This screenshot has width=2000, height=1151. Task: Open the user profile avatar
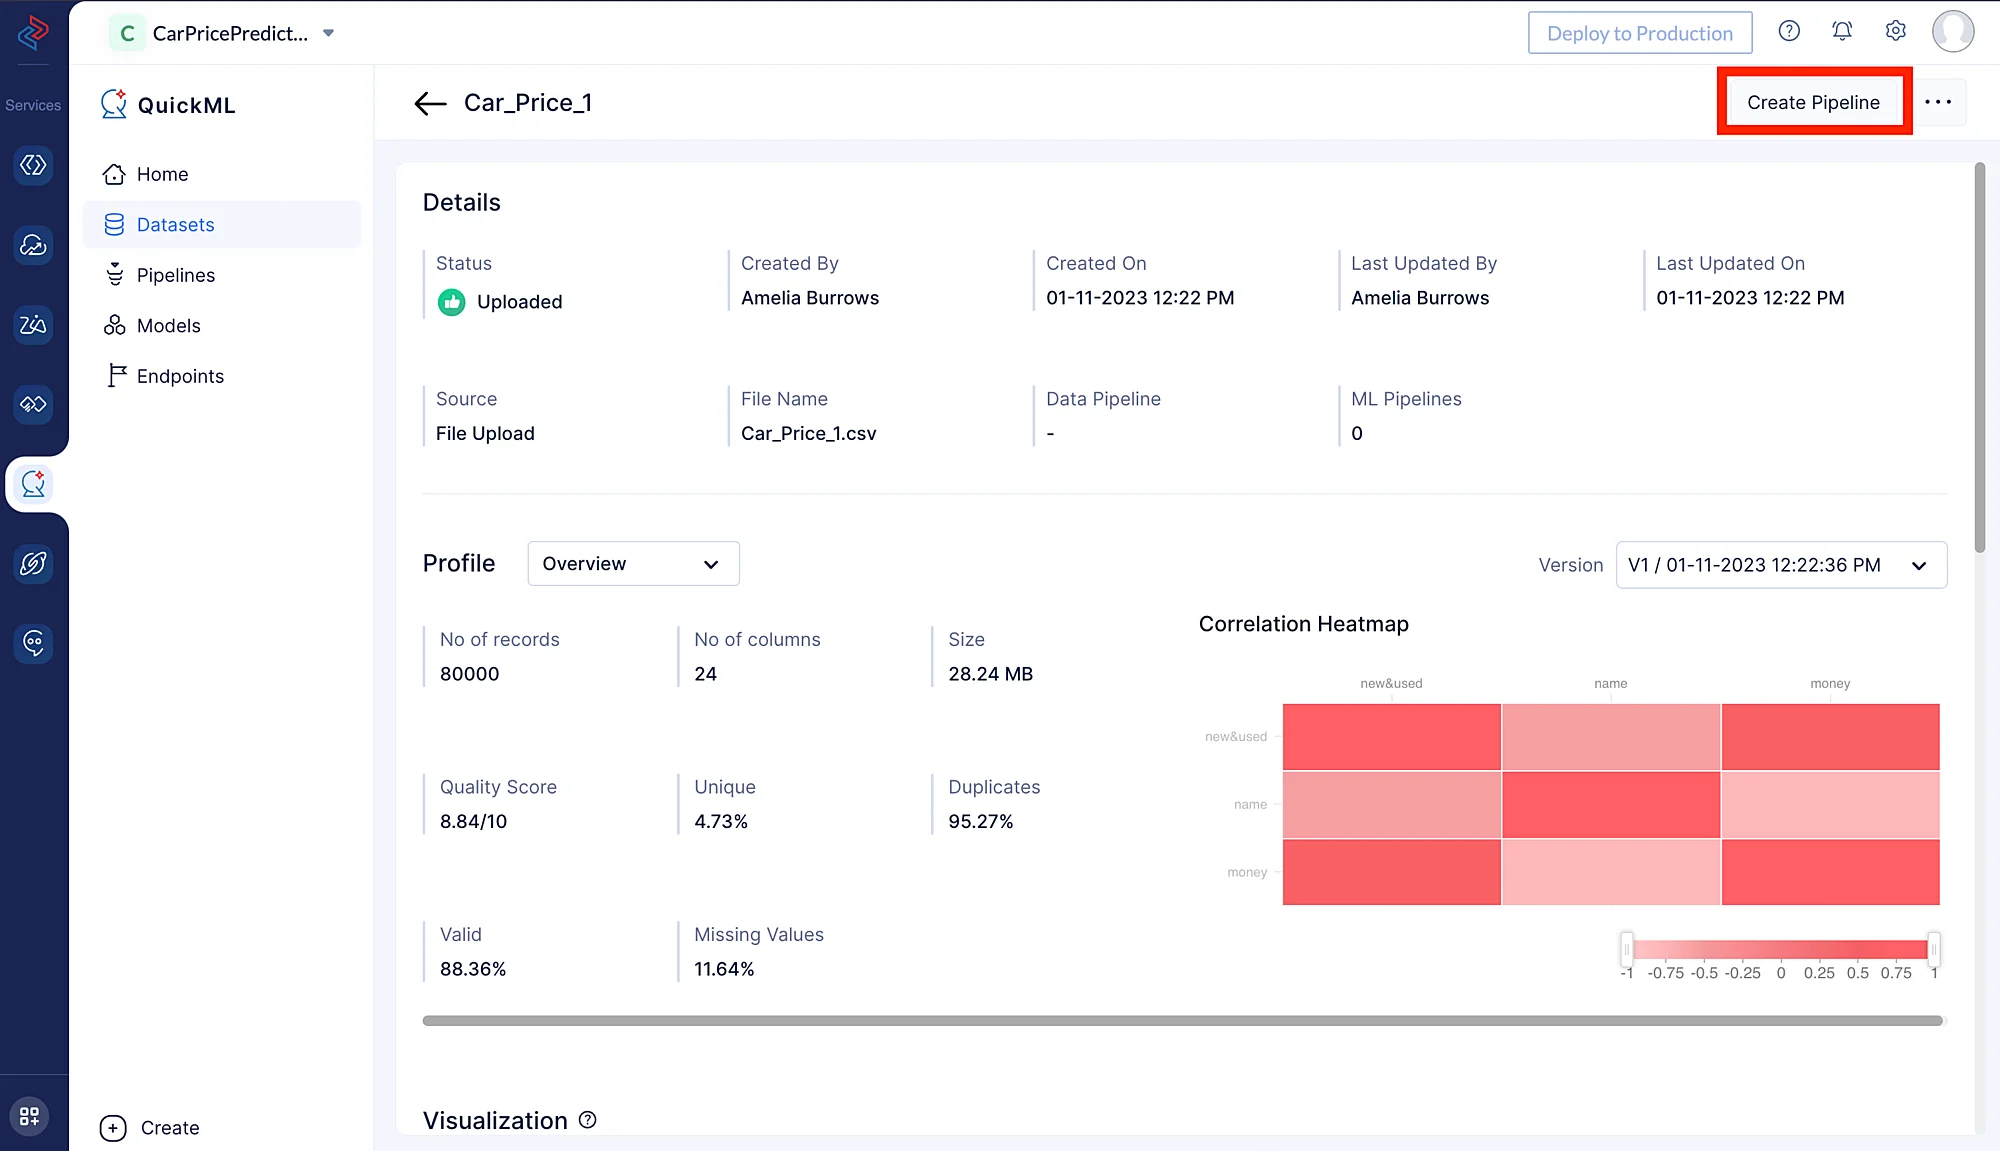[1952, 32]
